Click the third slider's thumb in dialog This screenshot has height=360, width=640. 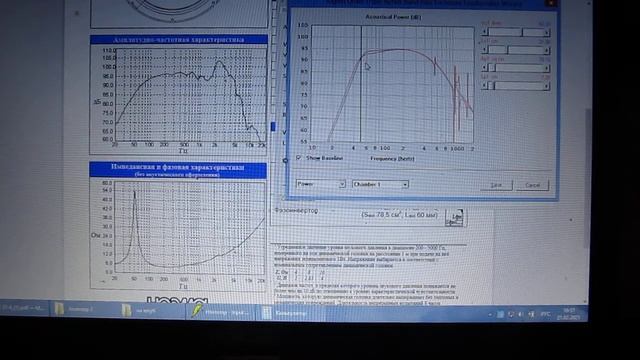(x=492, y=68)
